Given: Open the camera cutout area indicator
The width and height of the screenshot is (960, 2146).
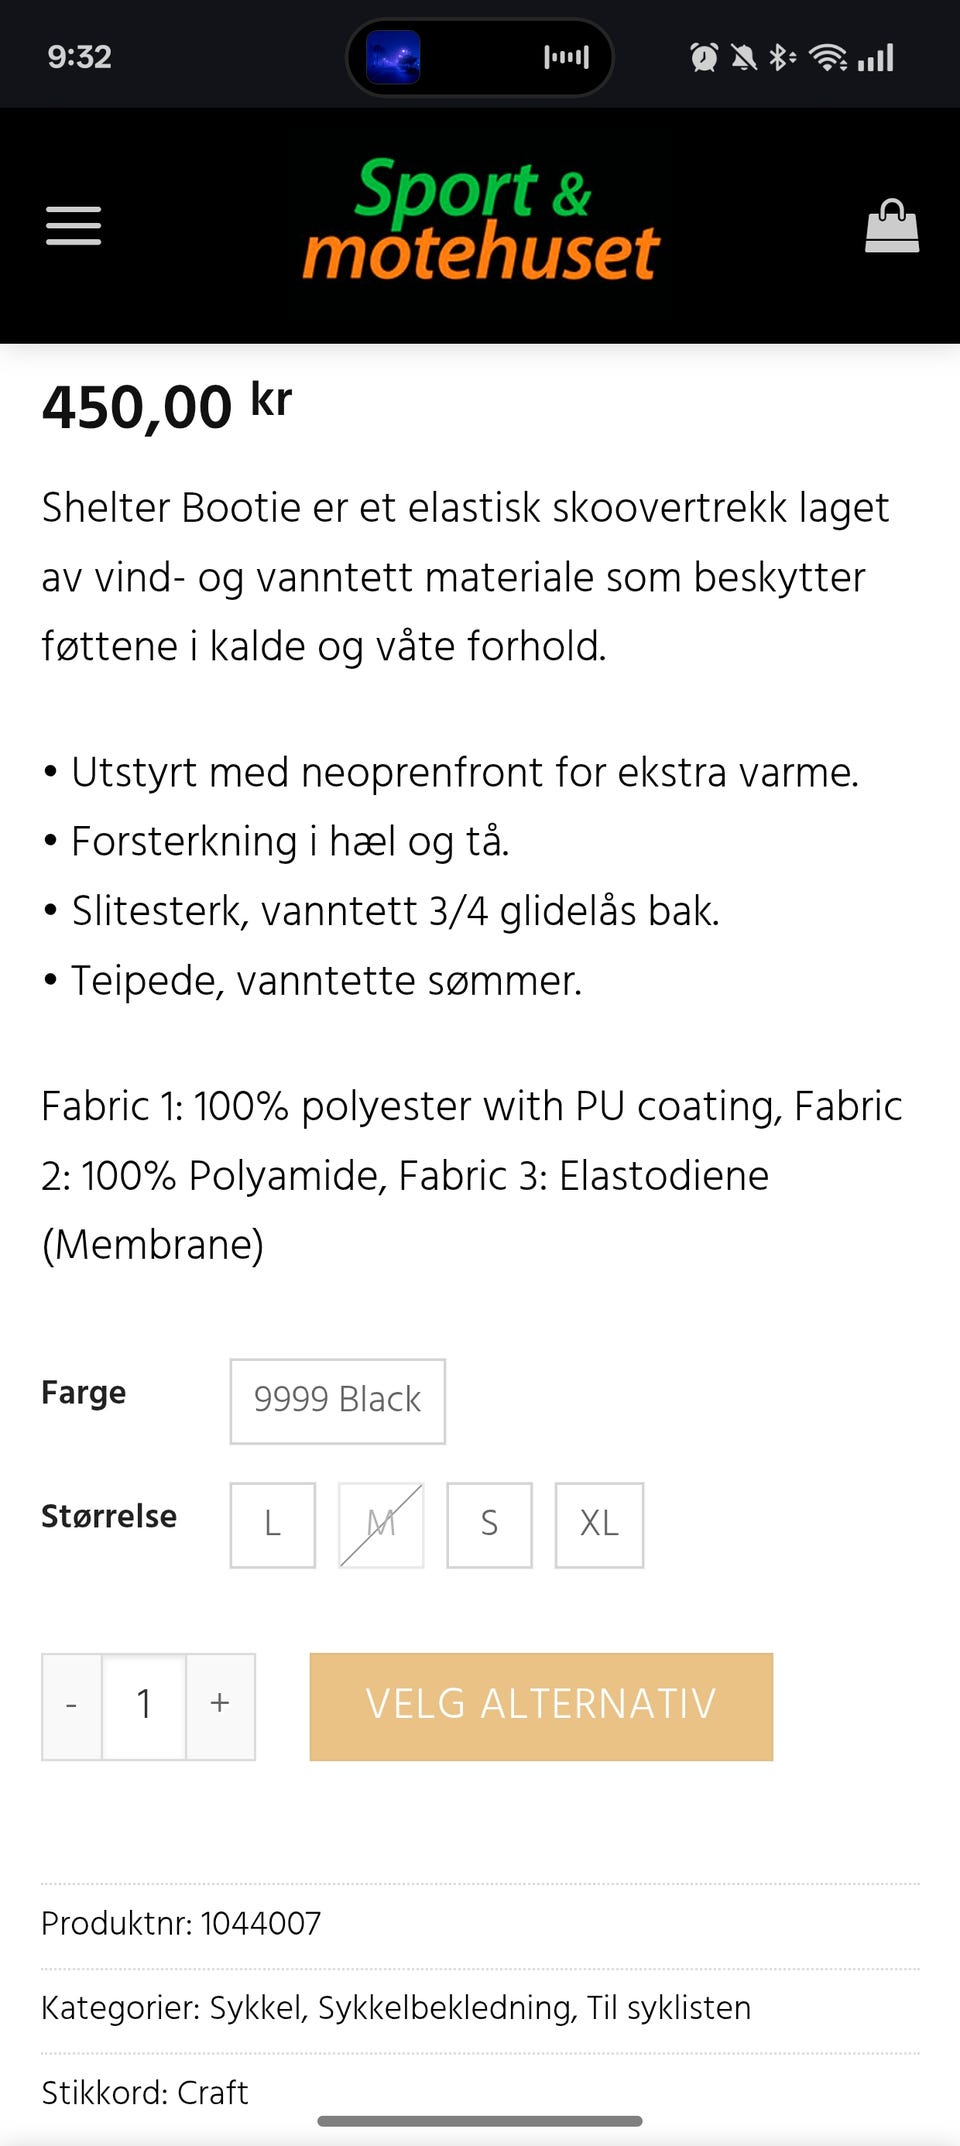Looking at the screenshot, I should point(480,57).
